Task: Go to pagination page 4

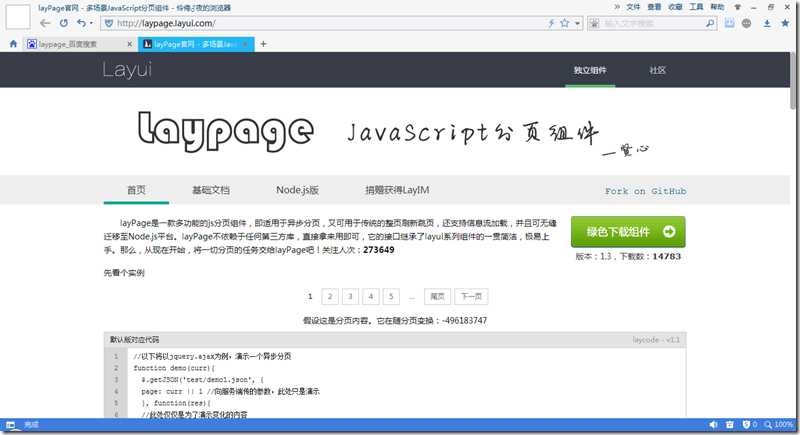Action: (x=370, y=296)
